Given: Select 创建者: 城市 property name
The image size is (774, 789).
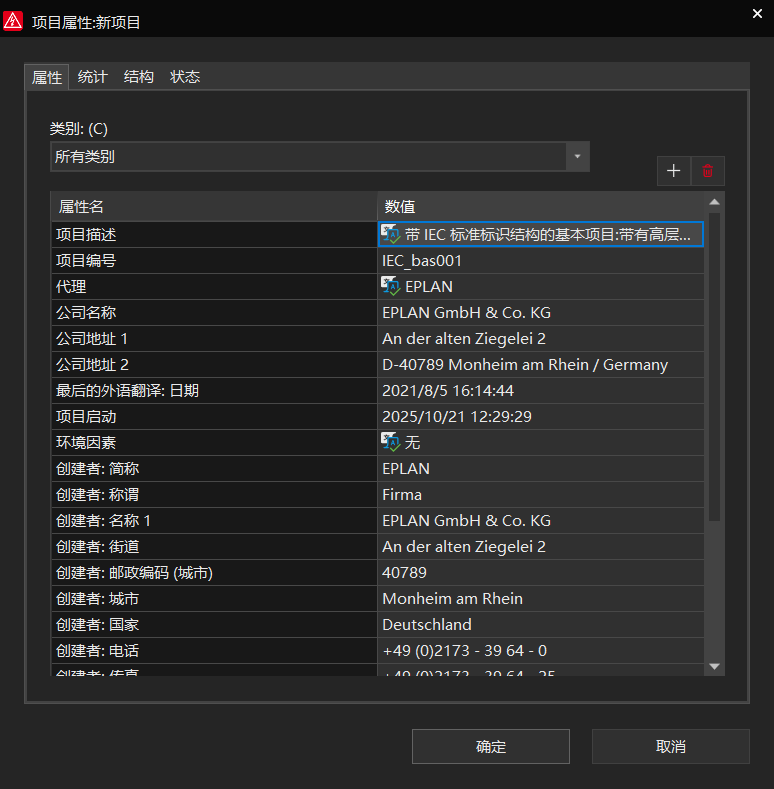Looking at the screenshot, I should [214, 598].
